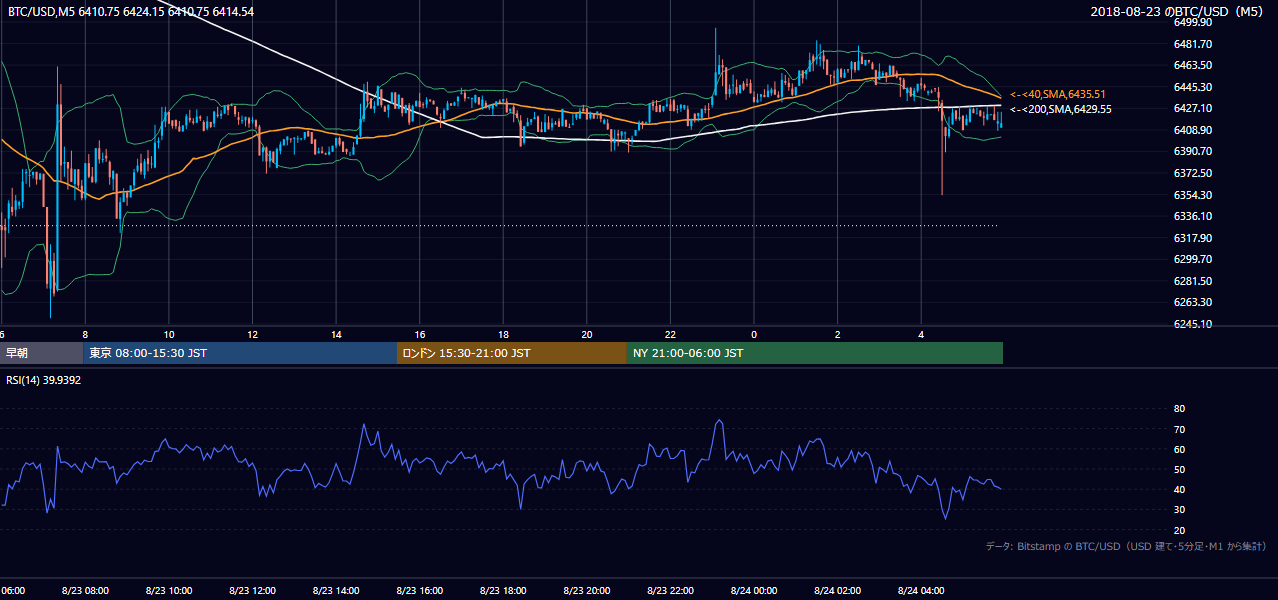This screenshot has width=1278, height=600.
Task: Select the 6445.30 price axis label
Action: 1192,87
